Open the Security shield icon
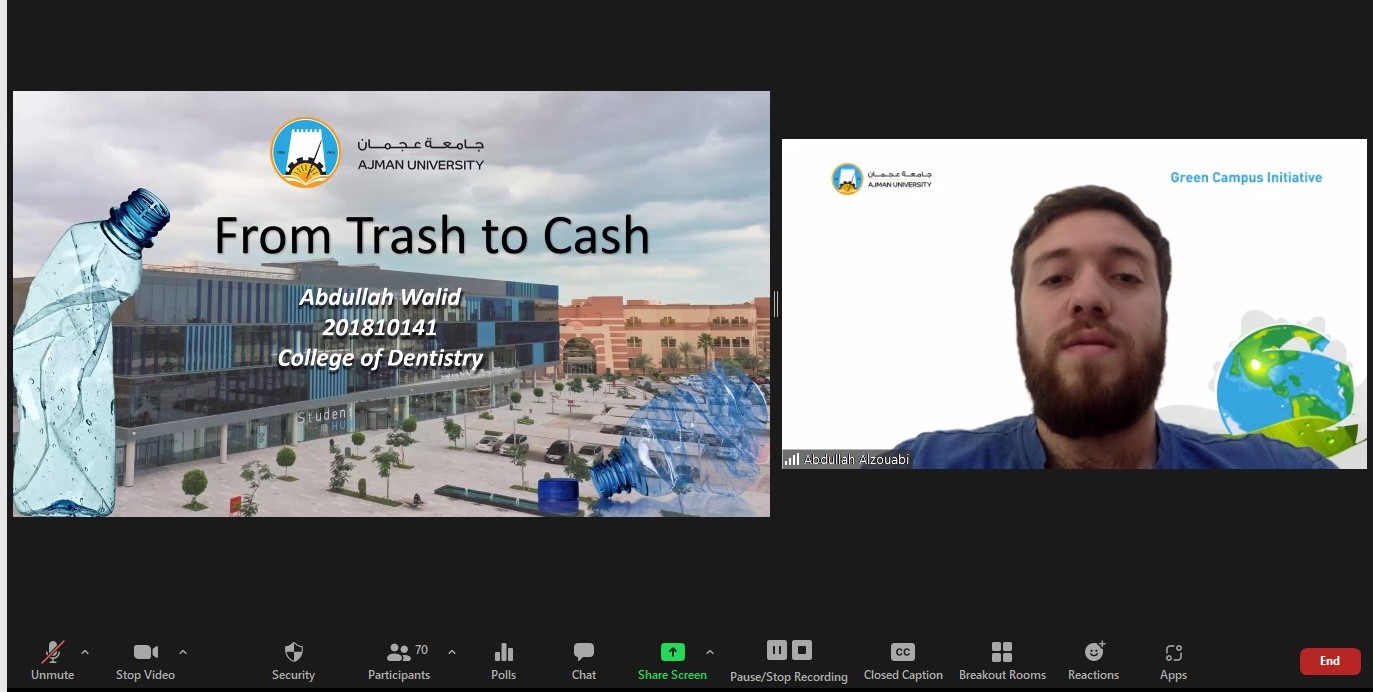 (x=293, y=653)
